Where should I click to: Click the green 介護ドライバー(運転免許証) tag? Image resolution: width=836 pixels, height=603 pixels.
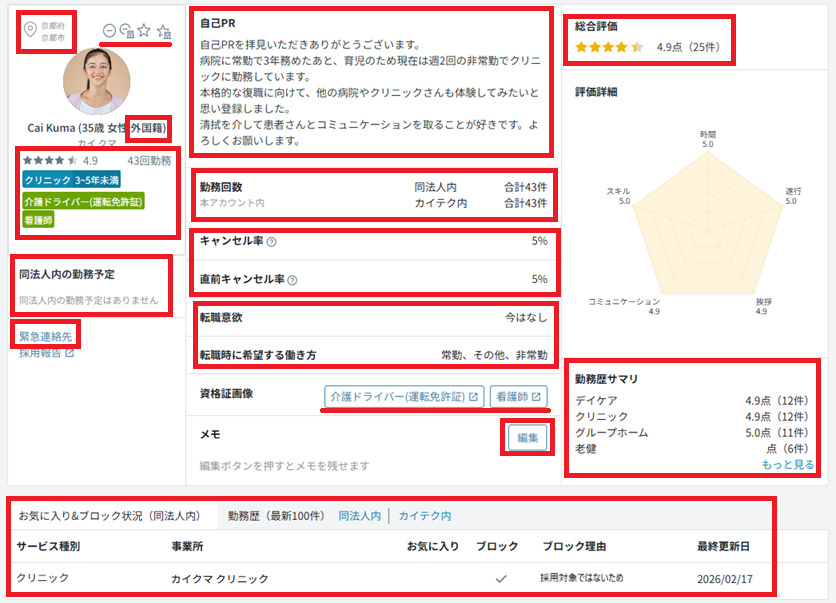83,202
